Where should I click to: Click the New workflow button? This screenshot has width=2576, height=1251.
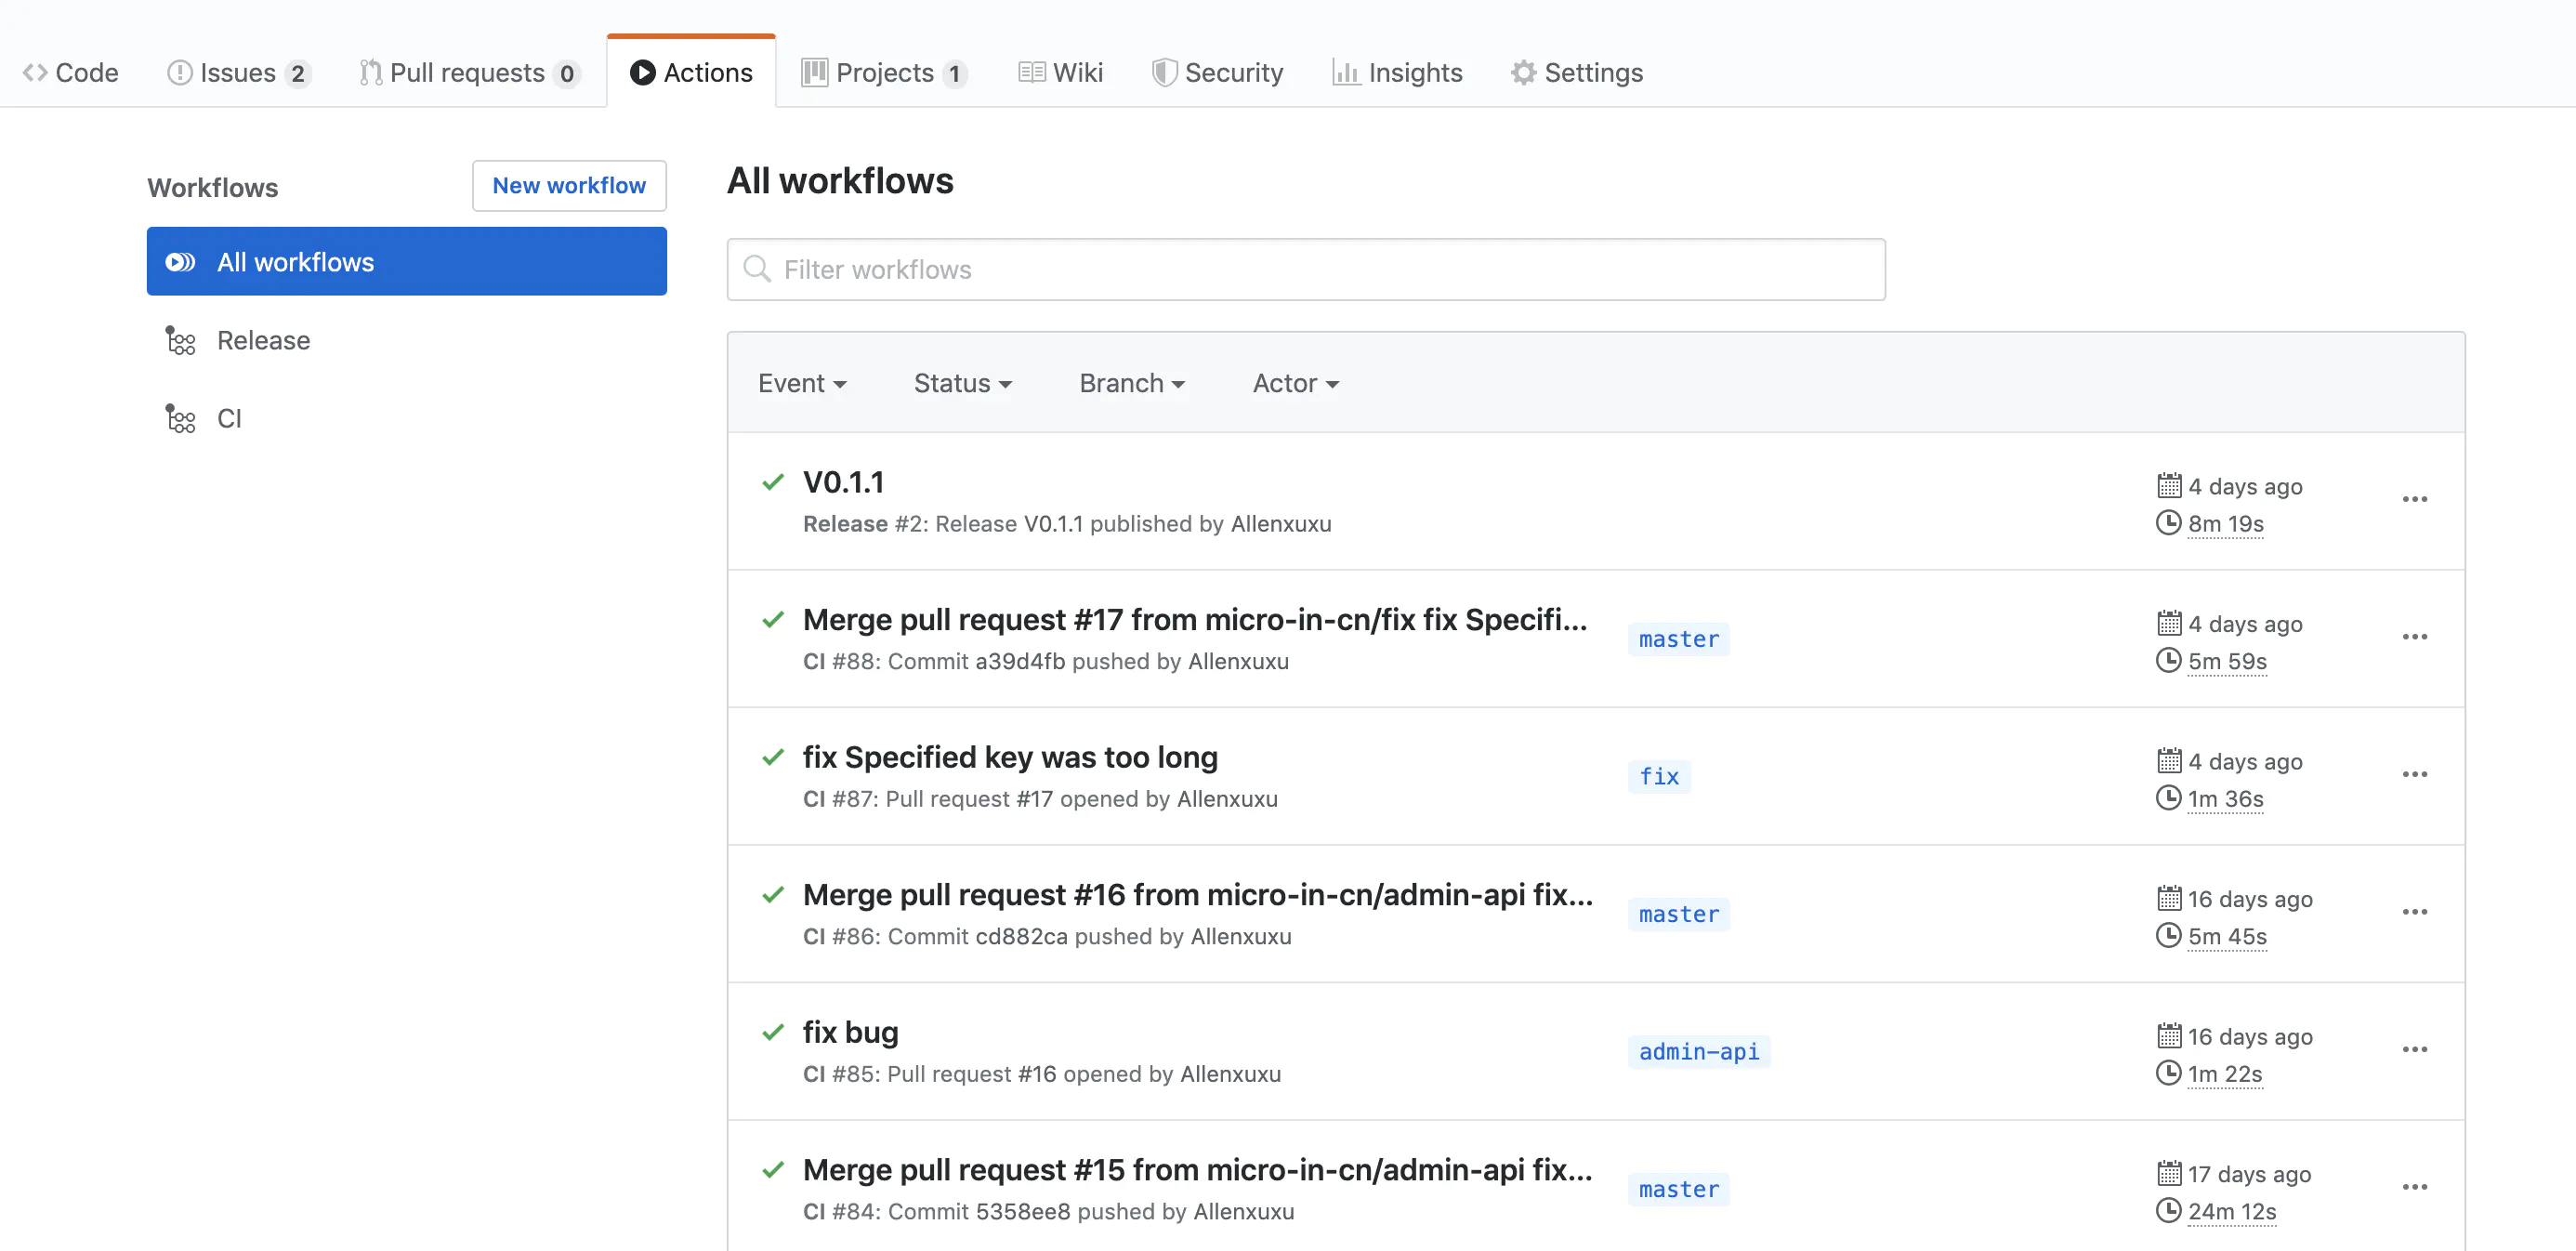click(x=569, y=185)
